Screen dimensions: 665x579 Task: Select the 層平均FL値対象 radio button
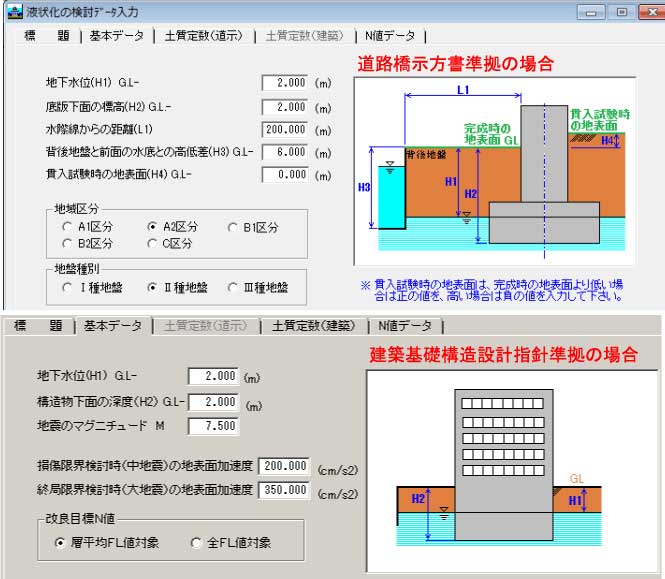click(61, 543)
